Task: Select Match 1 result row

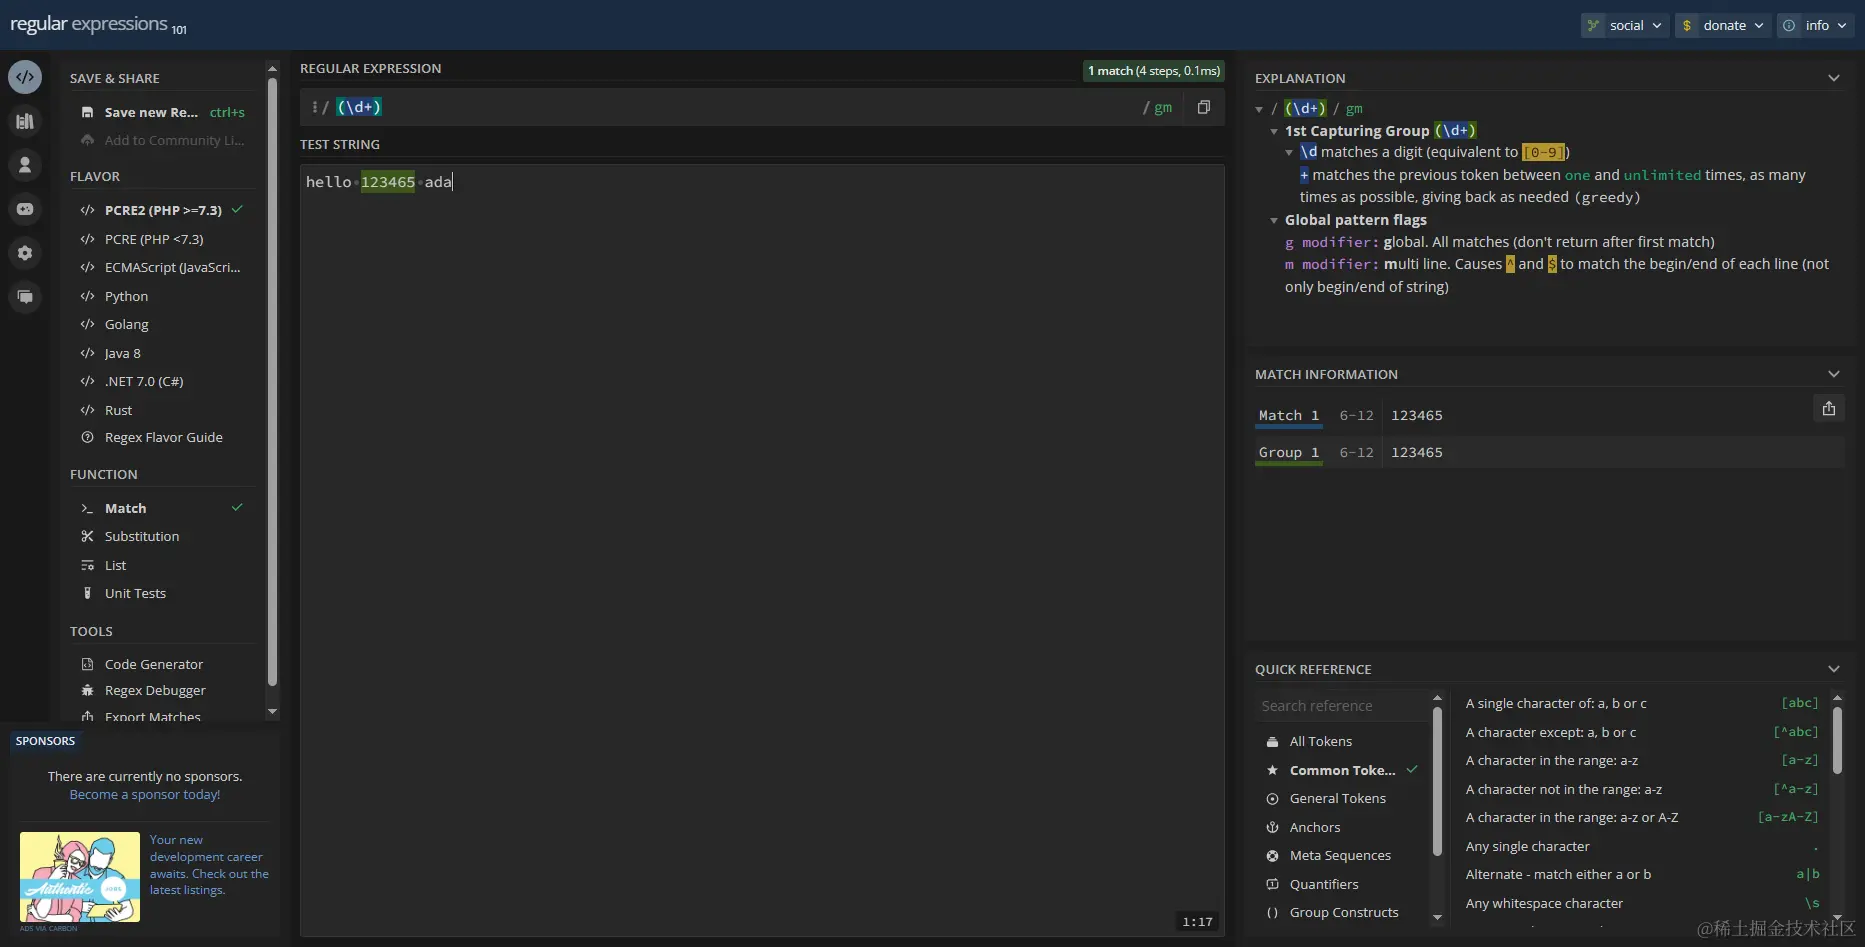Action: (1549, 415)
